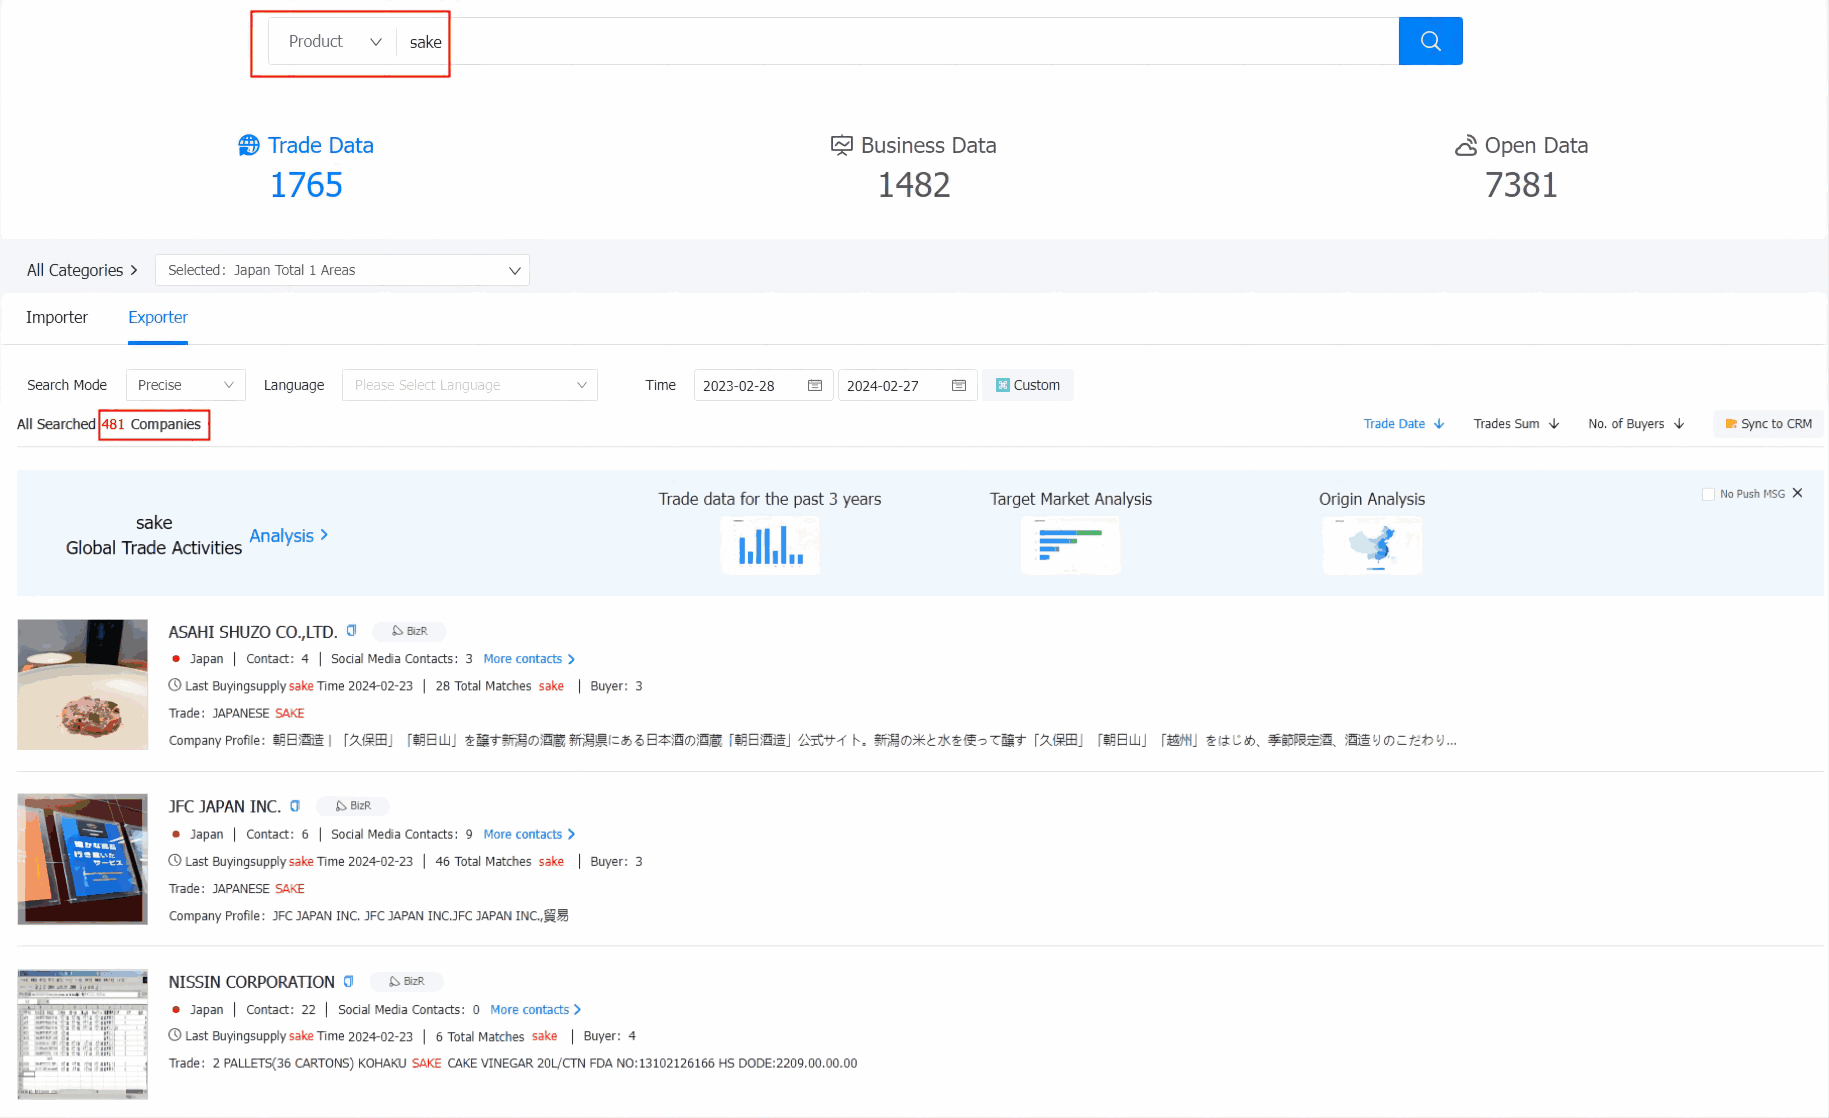Copy NISSIN CORPORATION name icon

pos(348,982)
